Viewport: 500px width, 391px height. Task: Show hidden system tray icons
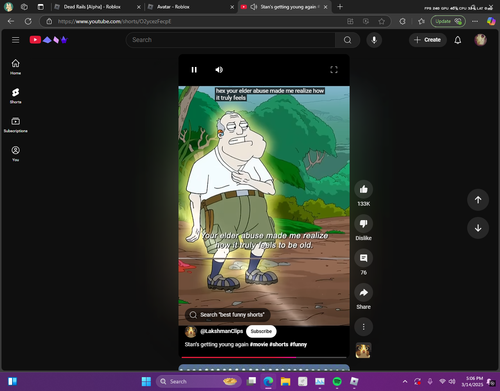405,381
